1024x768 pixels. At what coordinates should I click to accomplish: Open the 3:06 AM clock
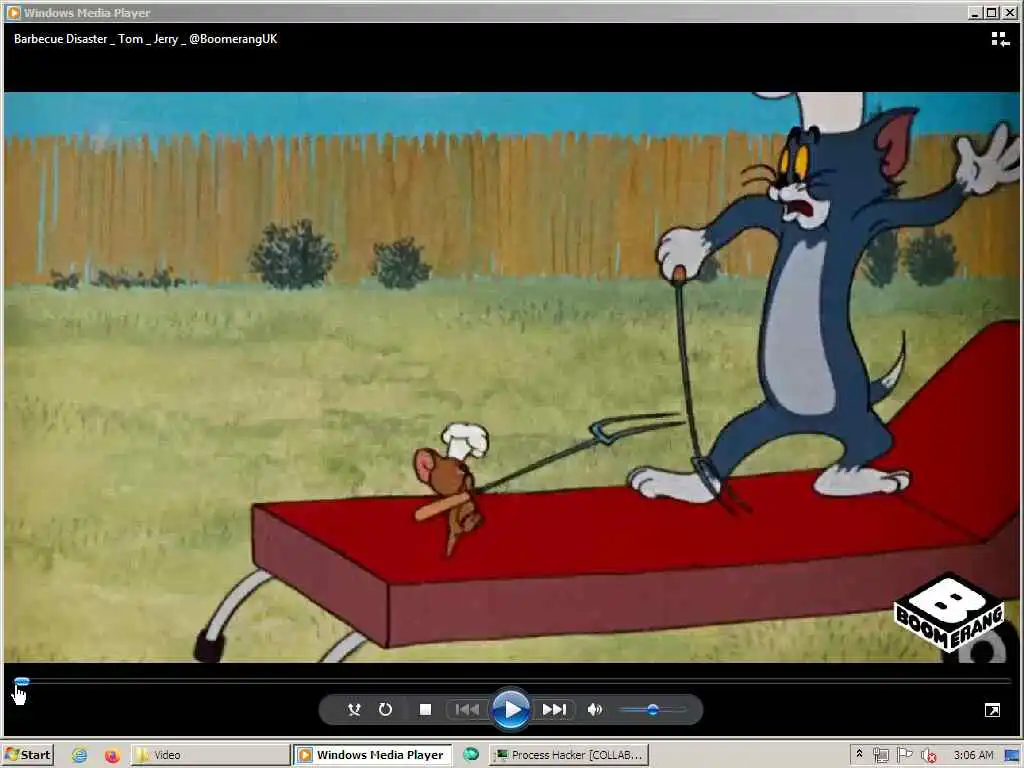tap(973, 755)
